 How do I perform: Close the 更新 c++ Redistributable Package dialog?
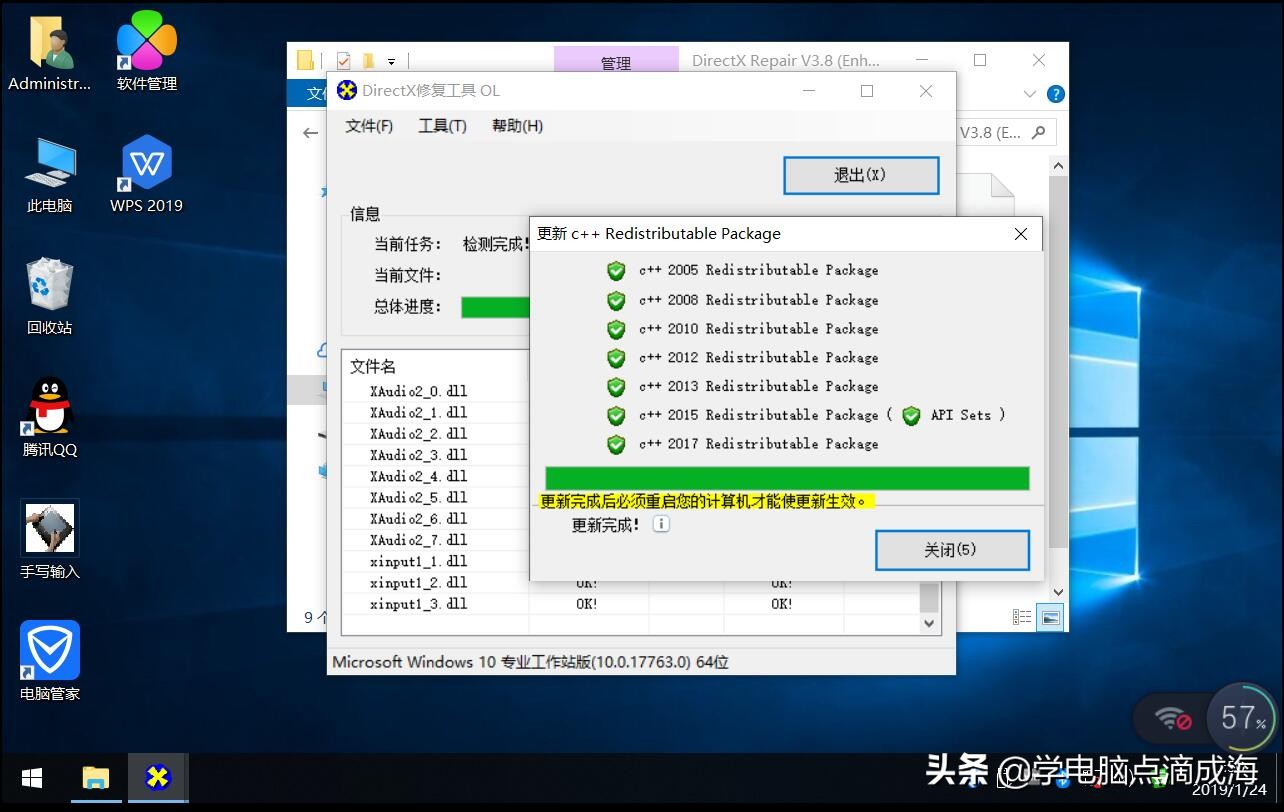pos(1021,234)
